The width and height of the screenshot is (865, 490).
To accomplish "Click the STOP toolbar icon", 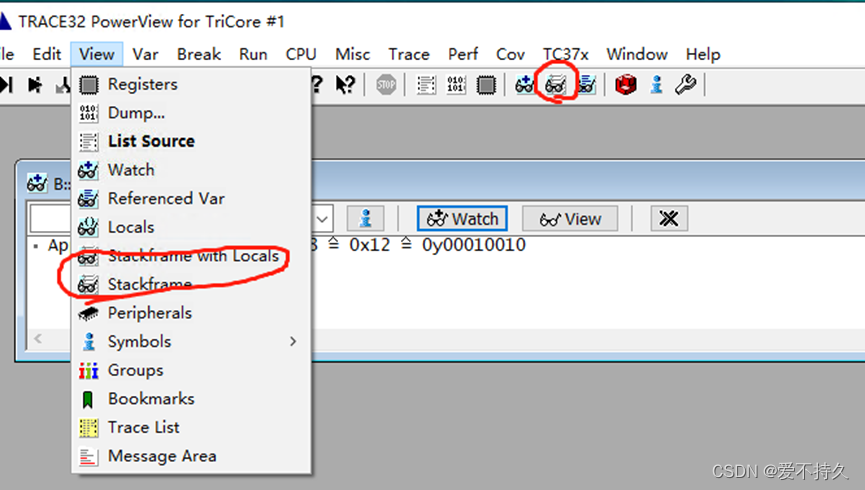I will point(386,84).
